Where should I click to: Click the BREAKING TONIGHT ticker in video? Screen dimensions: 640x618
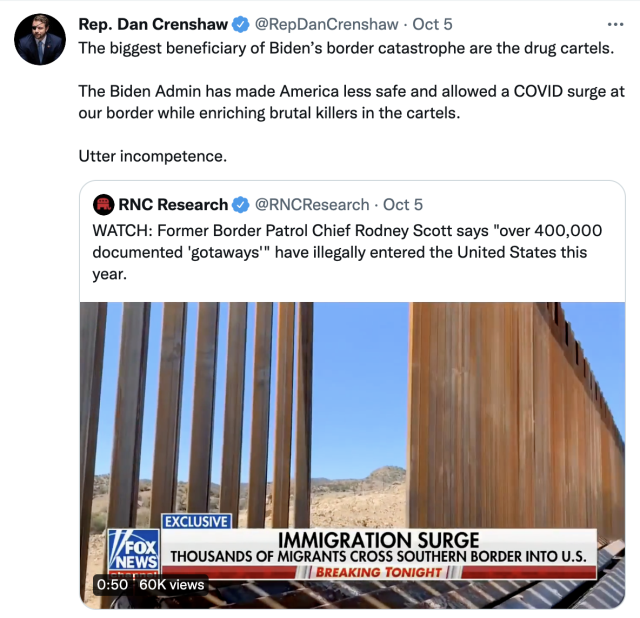click(x=379, y=572)
